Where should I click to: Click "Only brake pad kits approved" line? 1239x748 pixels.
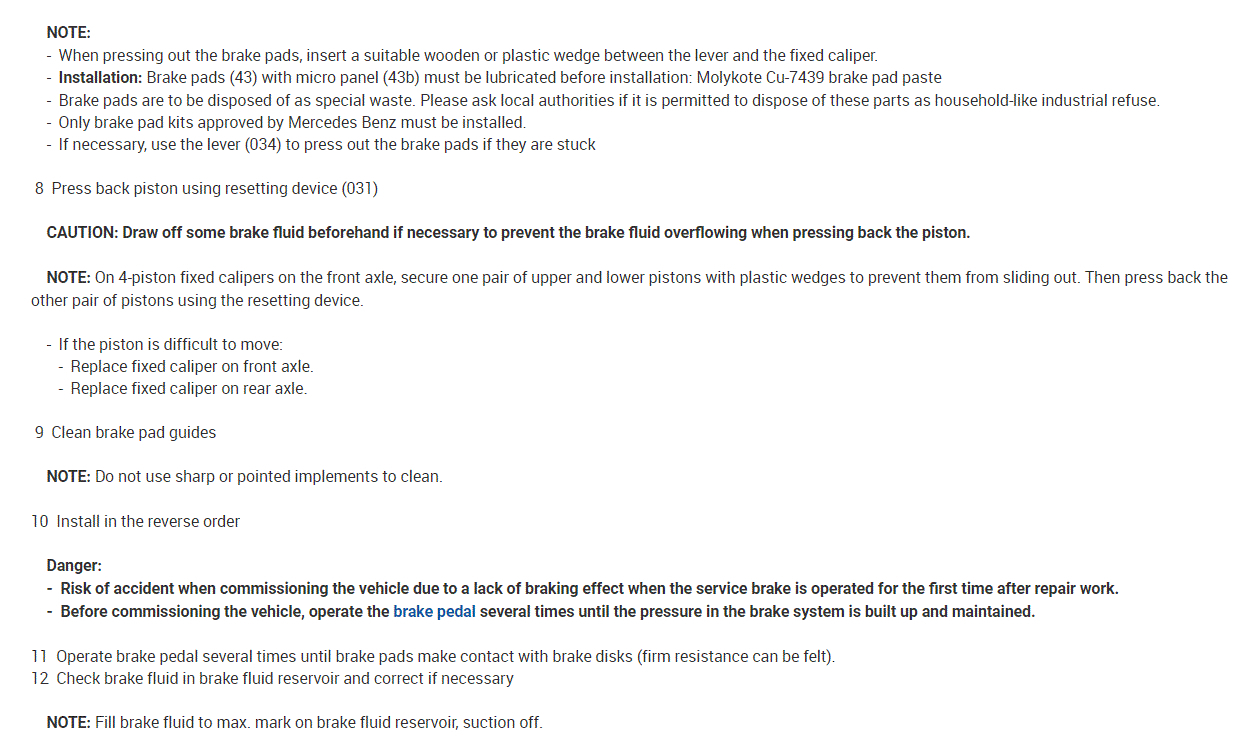[292, 122]
